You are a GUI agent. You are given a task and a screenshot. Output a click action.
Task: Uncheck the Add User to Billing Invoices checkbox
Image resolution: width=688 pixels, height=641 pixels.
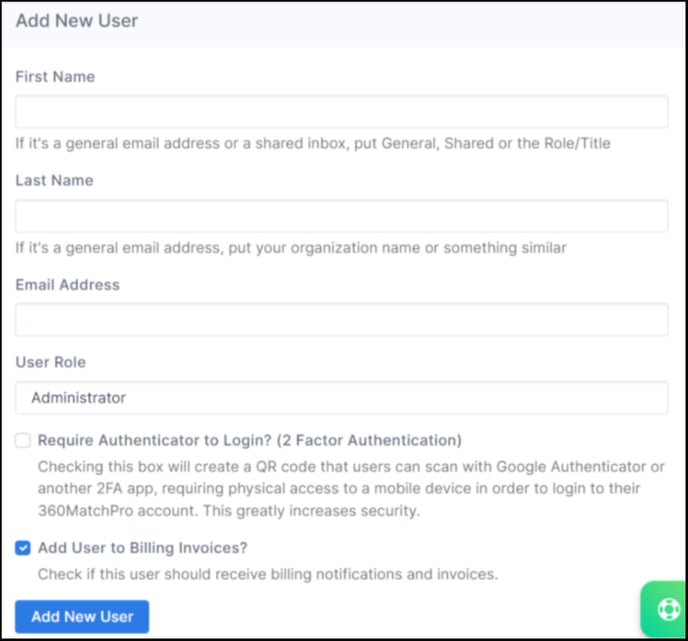(x=23, y=548)
